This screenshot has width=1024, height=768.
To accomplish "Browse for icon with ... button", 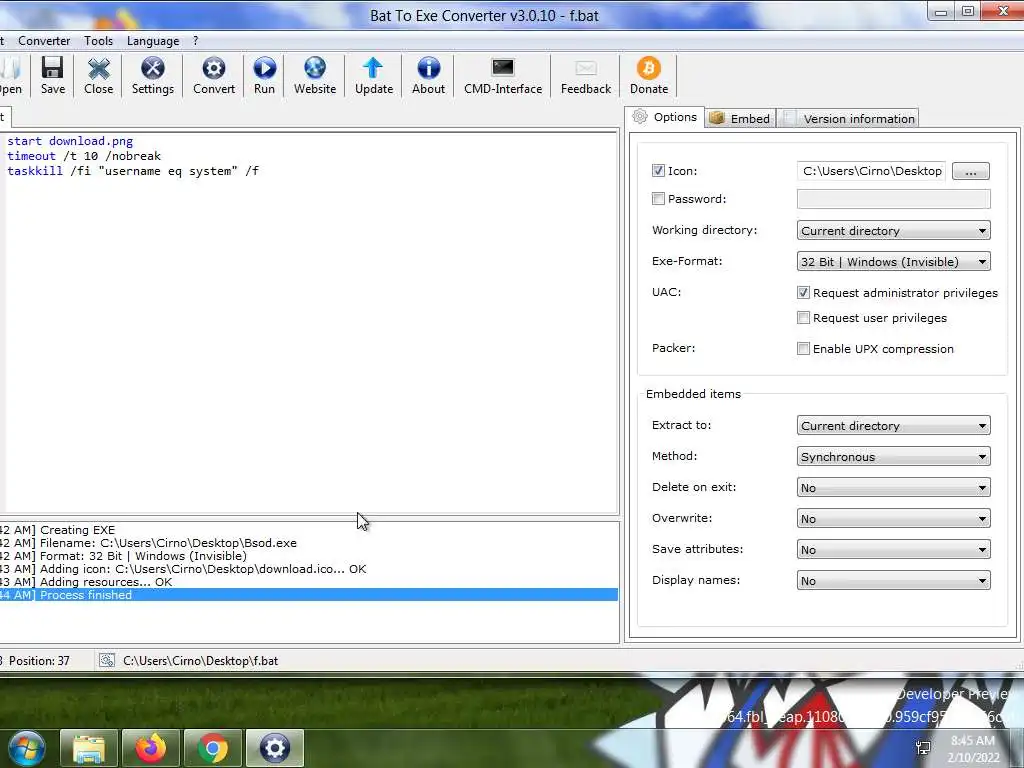I will pyautogui.click(x=970, y=171).
